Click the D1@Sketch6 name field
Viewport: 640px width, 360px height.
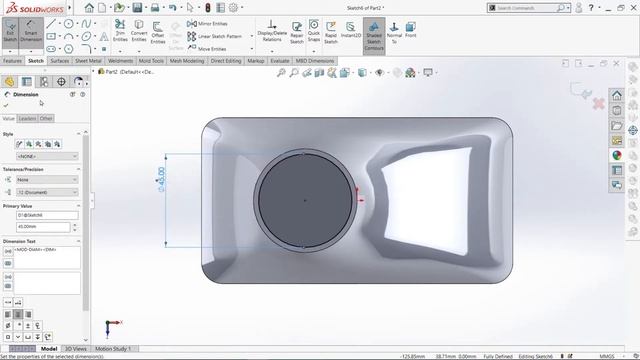(47, 215)
